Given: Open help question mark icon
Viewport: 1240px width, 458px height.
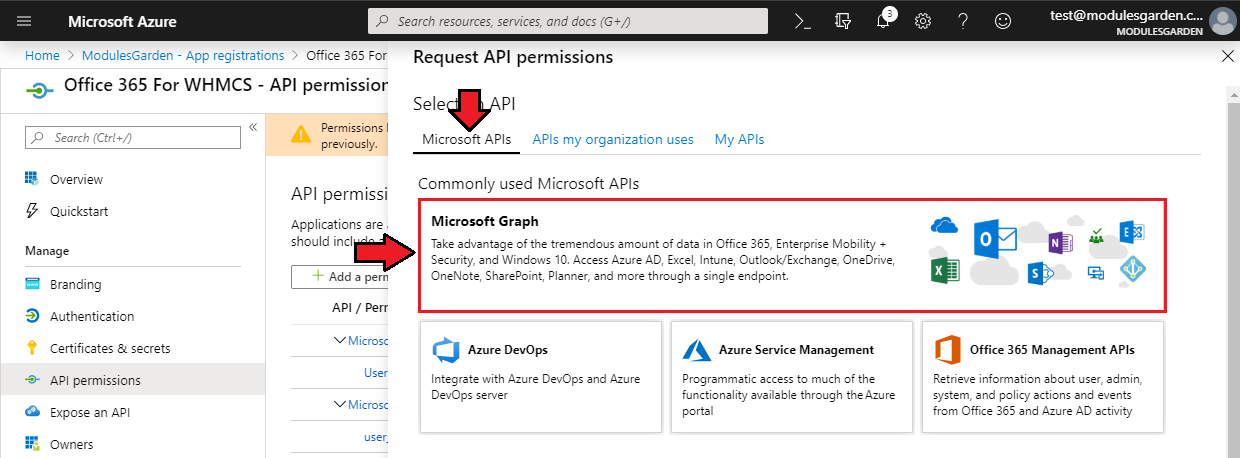Looking at the screenshot, I should (963, 21).
